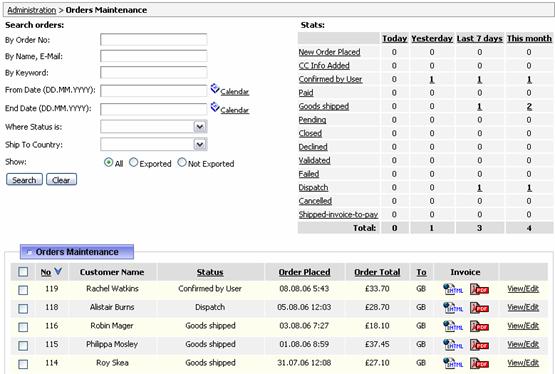Check the box for order 116
This screenshot has height=374, width=555.
[x=23, y=327]
